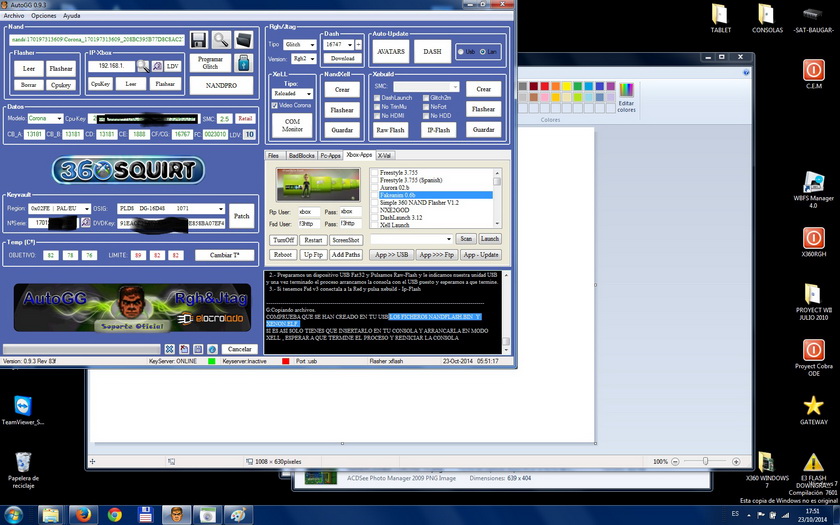Click the Raw Flash button
840x525 pixels.
390,130
